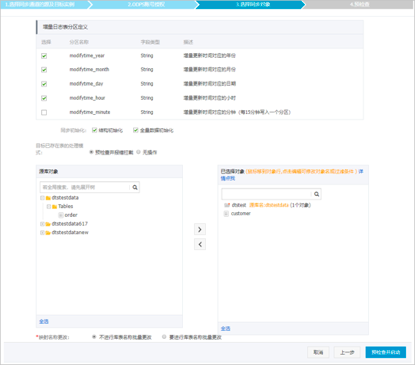Select the dtstestdatanew tree label
Screen dimensions: 415x365
[x=70, y=233]
